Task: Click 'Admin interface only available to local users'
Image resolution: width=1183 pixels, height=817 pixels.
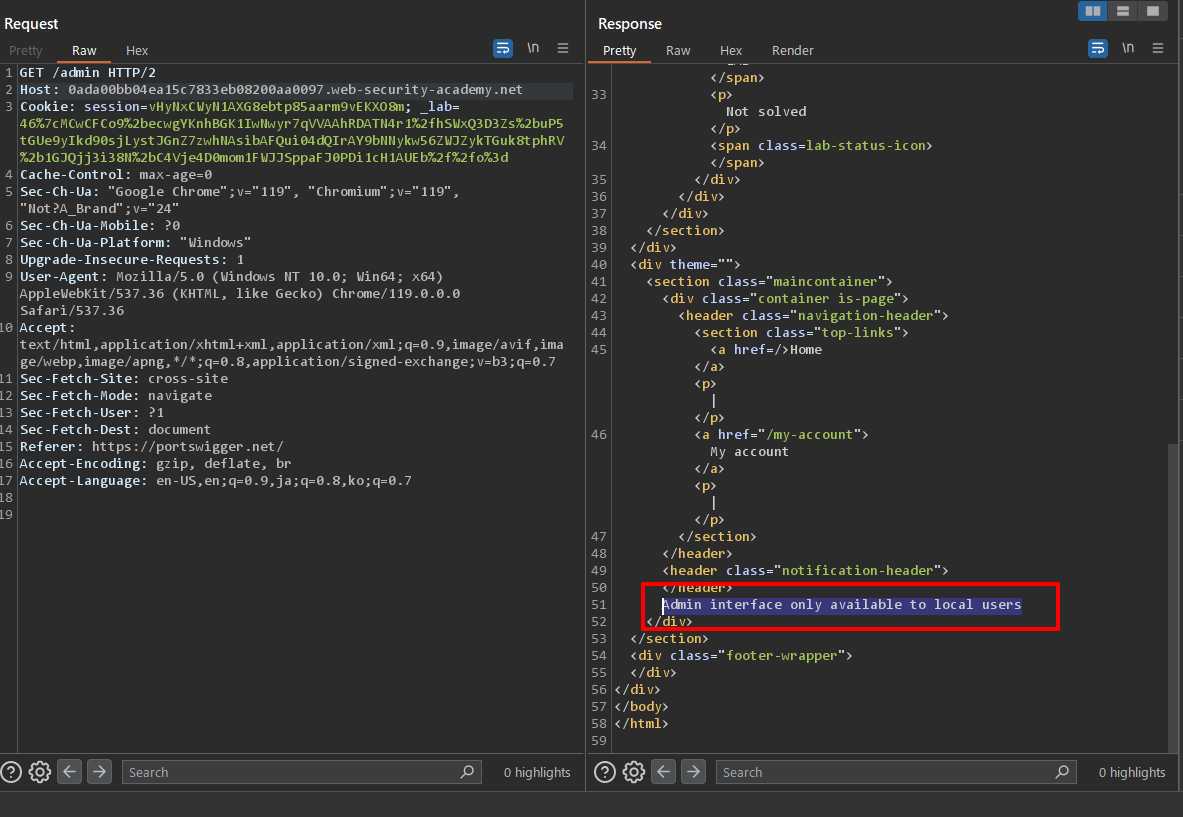Action: point(842,604)
